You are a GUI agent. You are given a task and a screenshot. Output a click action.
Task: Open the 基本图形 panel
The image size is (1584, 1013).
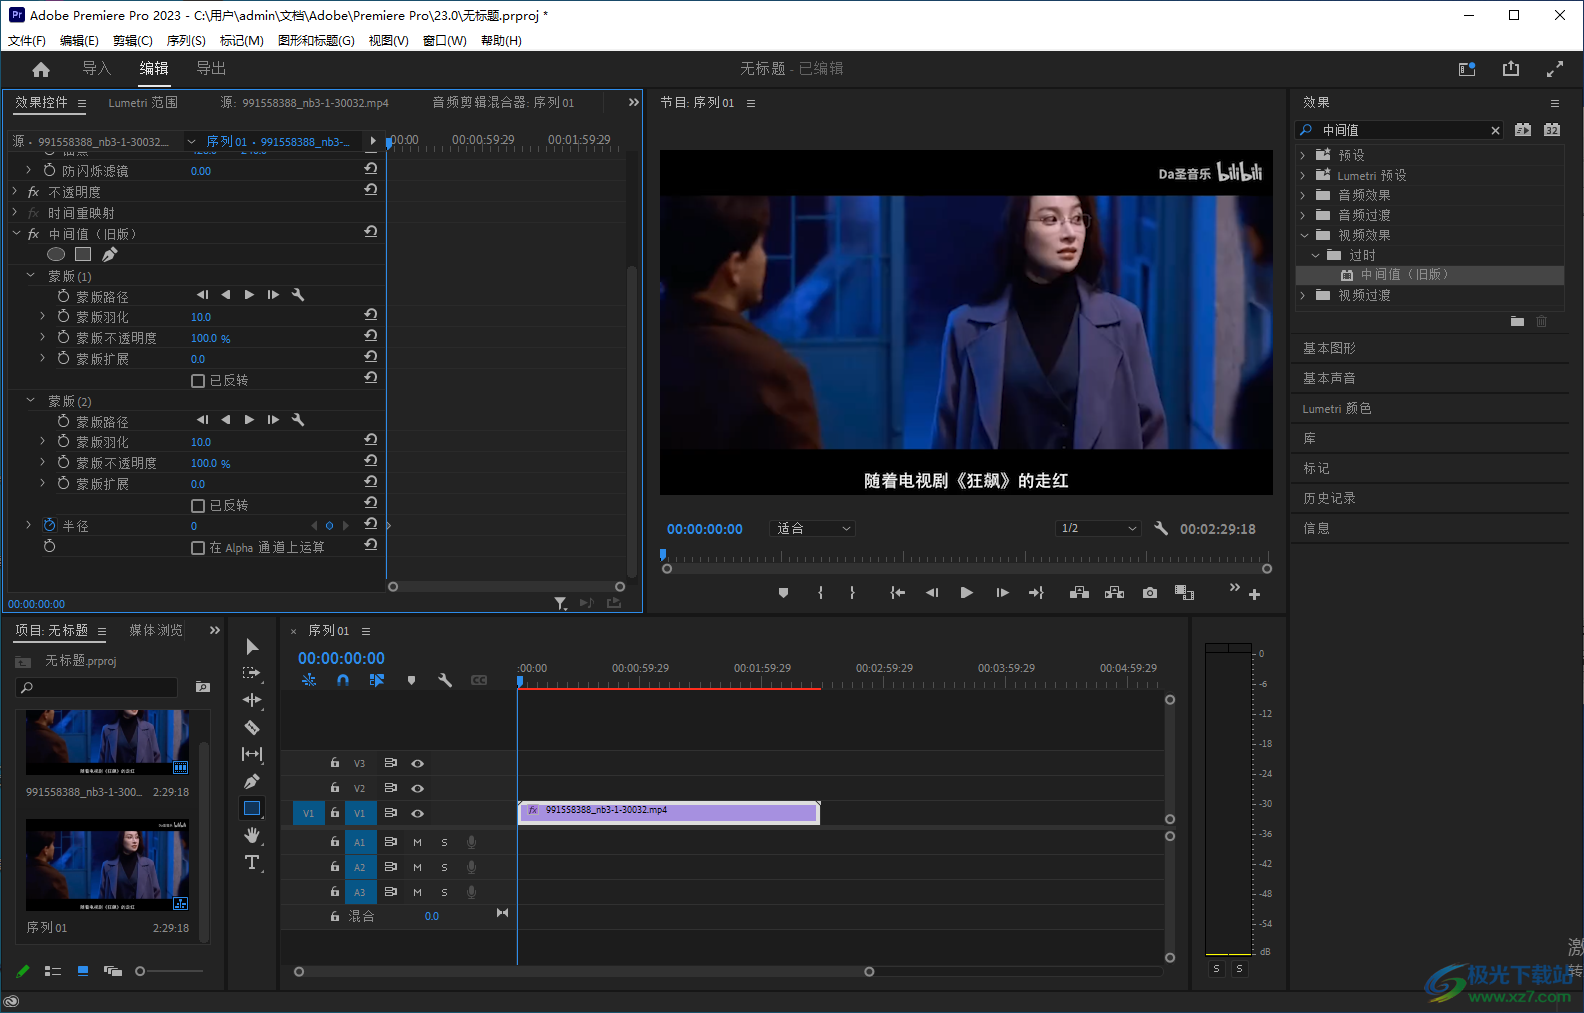coord(1330,348)
